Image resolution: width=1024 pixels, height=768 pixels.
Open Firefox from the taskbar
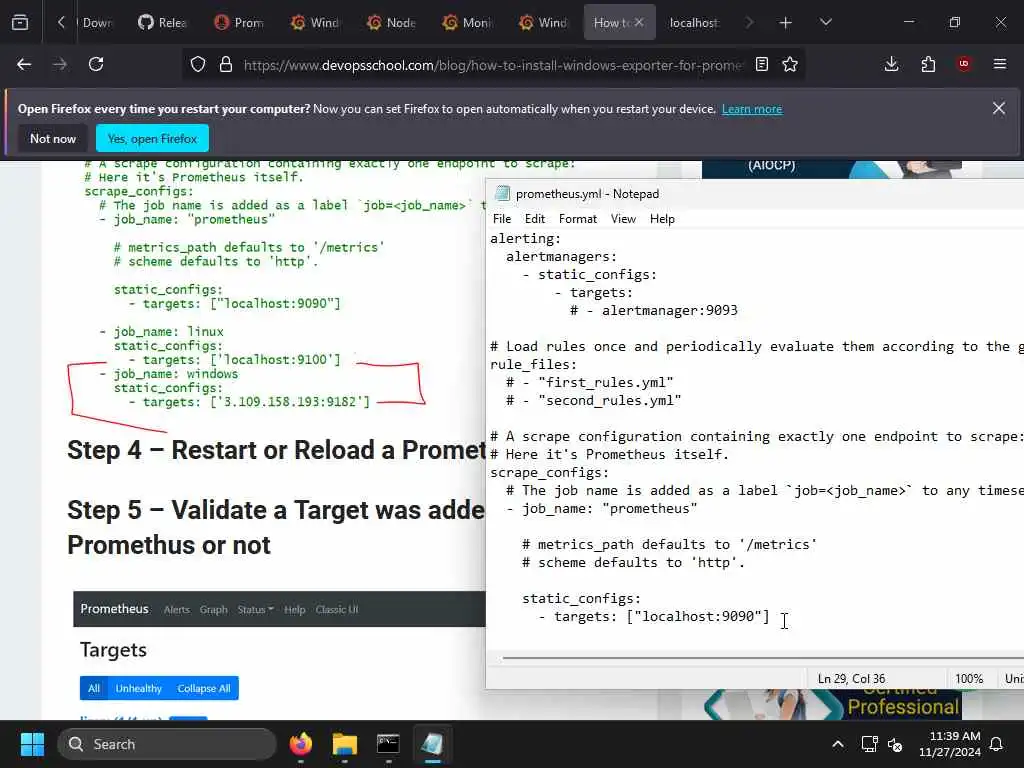[301, 744]
